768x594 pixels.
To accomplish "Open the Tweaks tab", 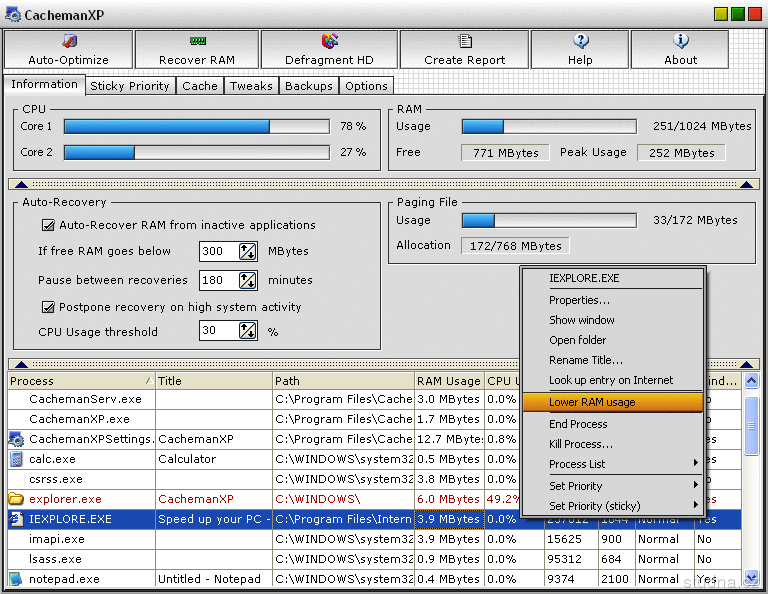I will [251, 86].
